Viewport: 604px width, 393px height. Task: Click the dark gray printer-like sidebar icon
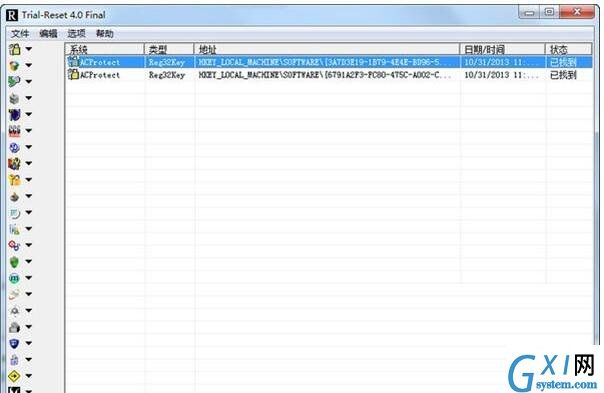tap(15, 327)
